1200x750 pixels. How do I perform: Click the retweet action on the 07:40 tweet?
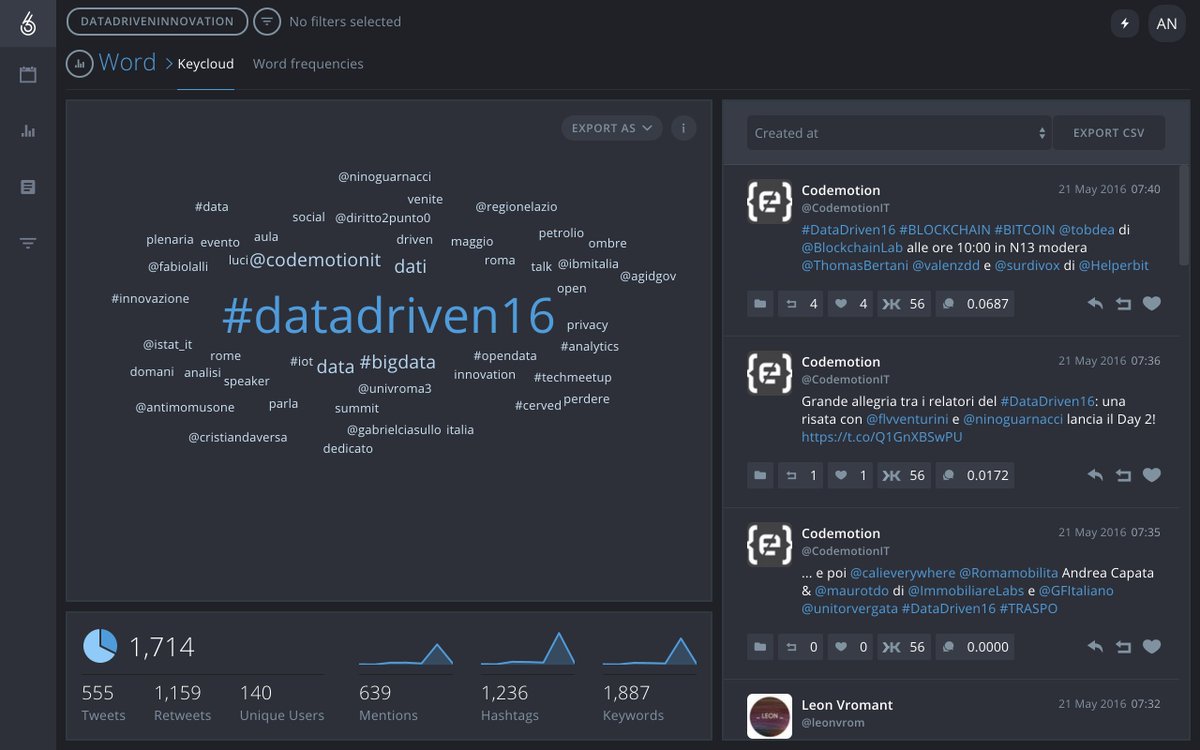[x=1123, y=303]
